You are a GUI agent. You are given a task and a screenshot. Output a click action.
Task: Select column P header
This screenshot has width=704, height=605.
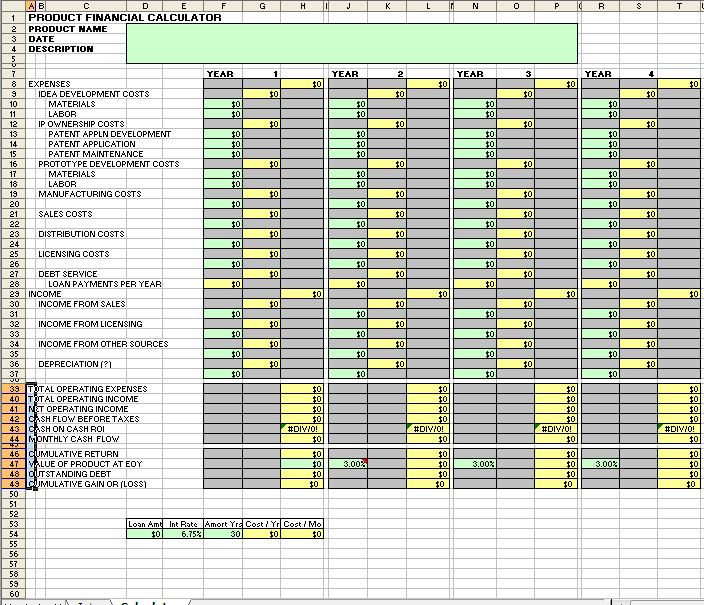click(x=556, y=6)
